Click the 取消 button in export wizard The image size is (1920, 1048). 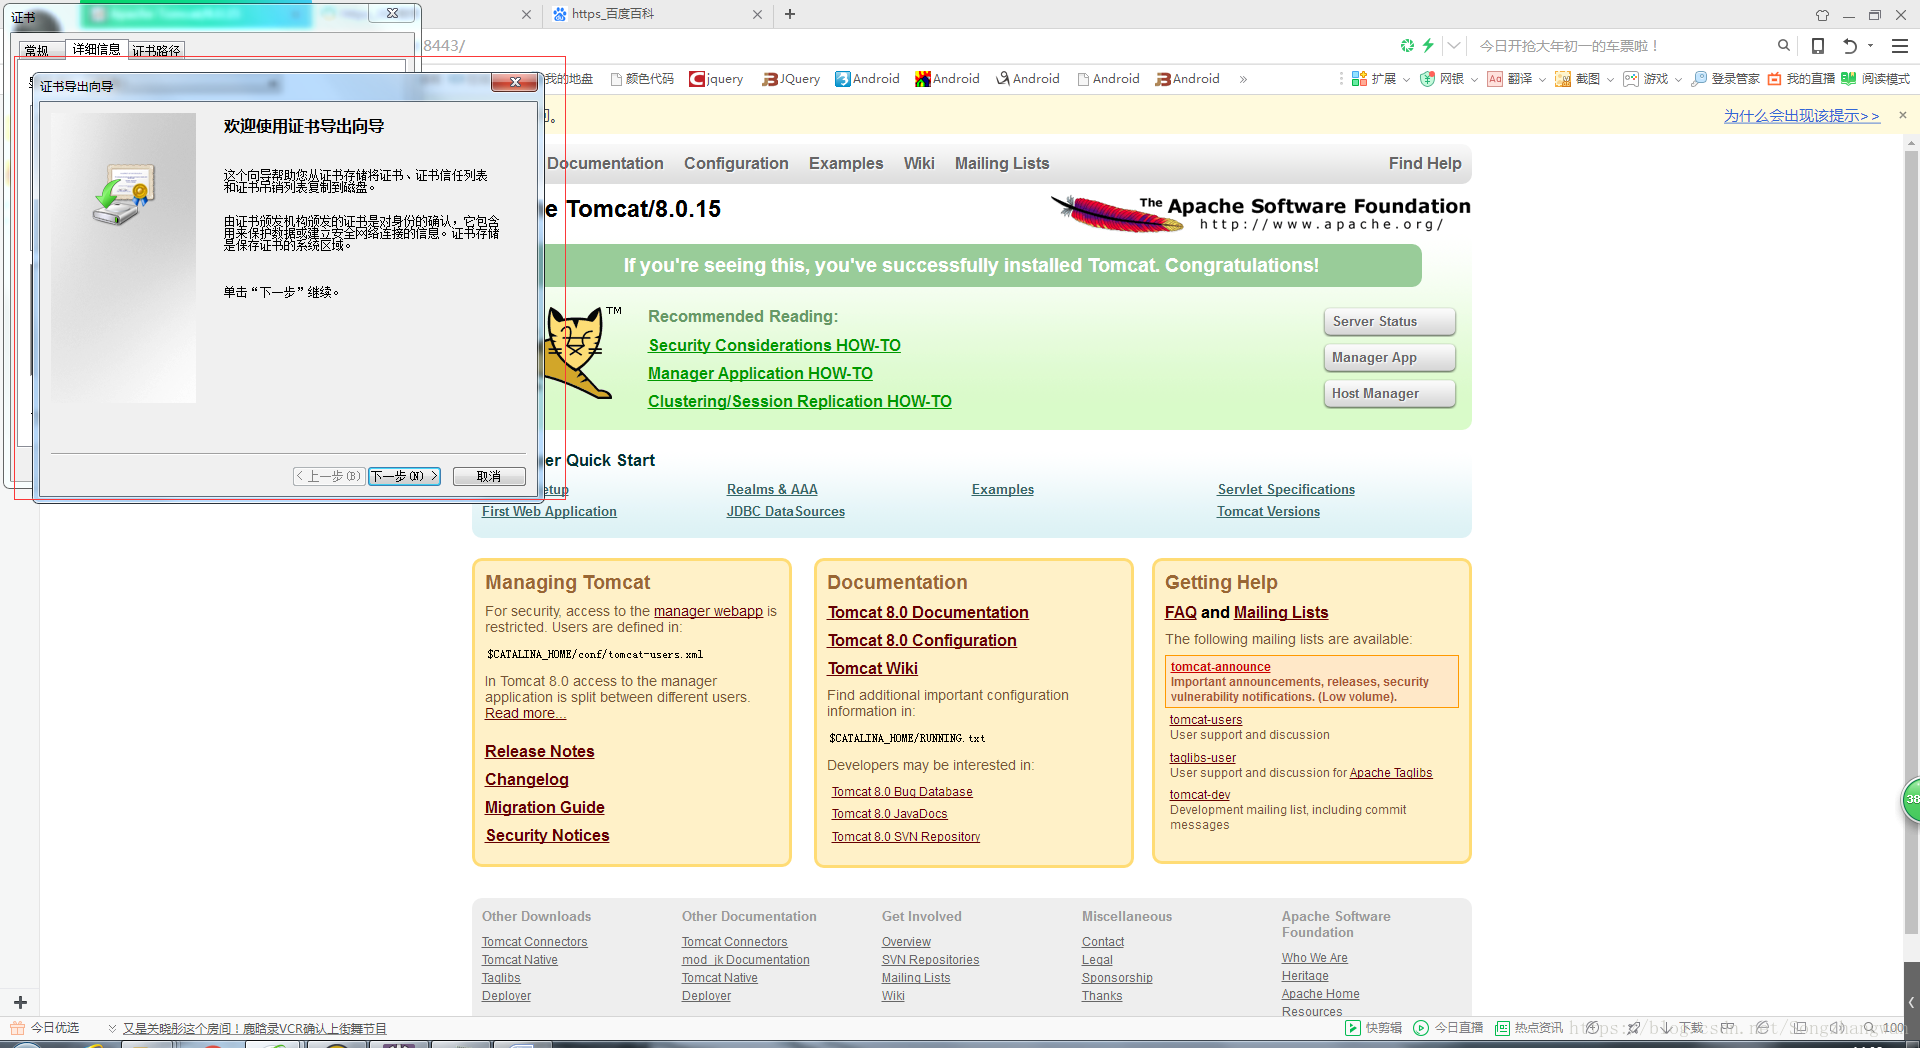[489, 476]
